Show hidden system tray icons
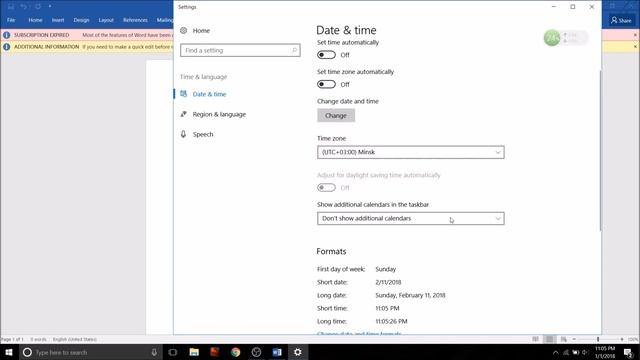The height and width of the screenshot is (360, 640). [x=556, y=353]
